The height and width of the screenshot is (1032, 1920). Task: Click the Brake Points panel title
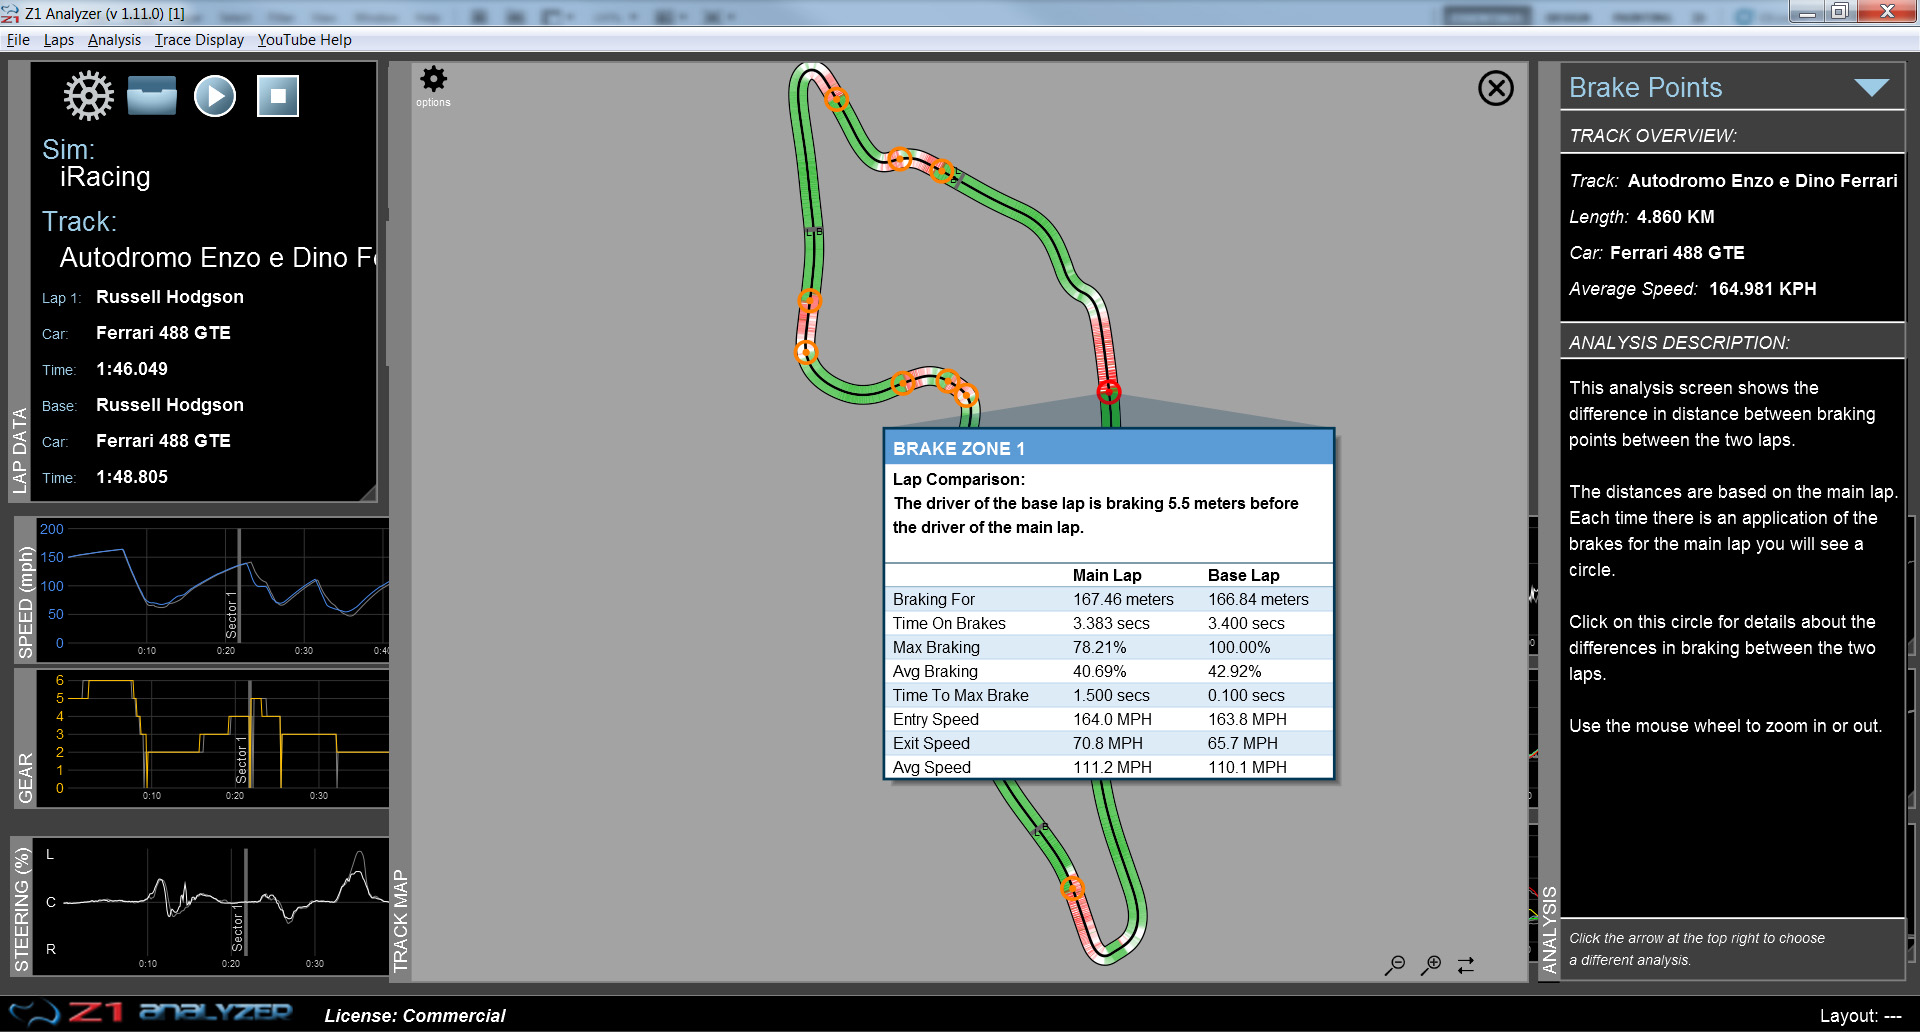tap(1645, 88)
